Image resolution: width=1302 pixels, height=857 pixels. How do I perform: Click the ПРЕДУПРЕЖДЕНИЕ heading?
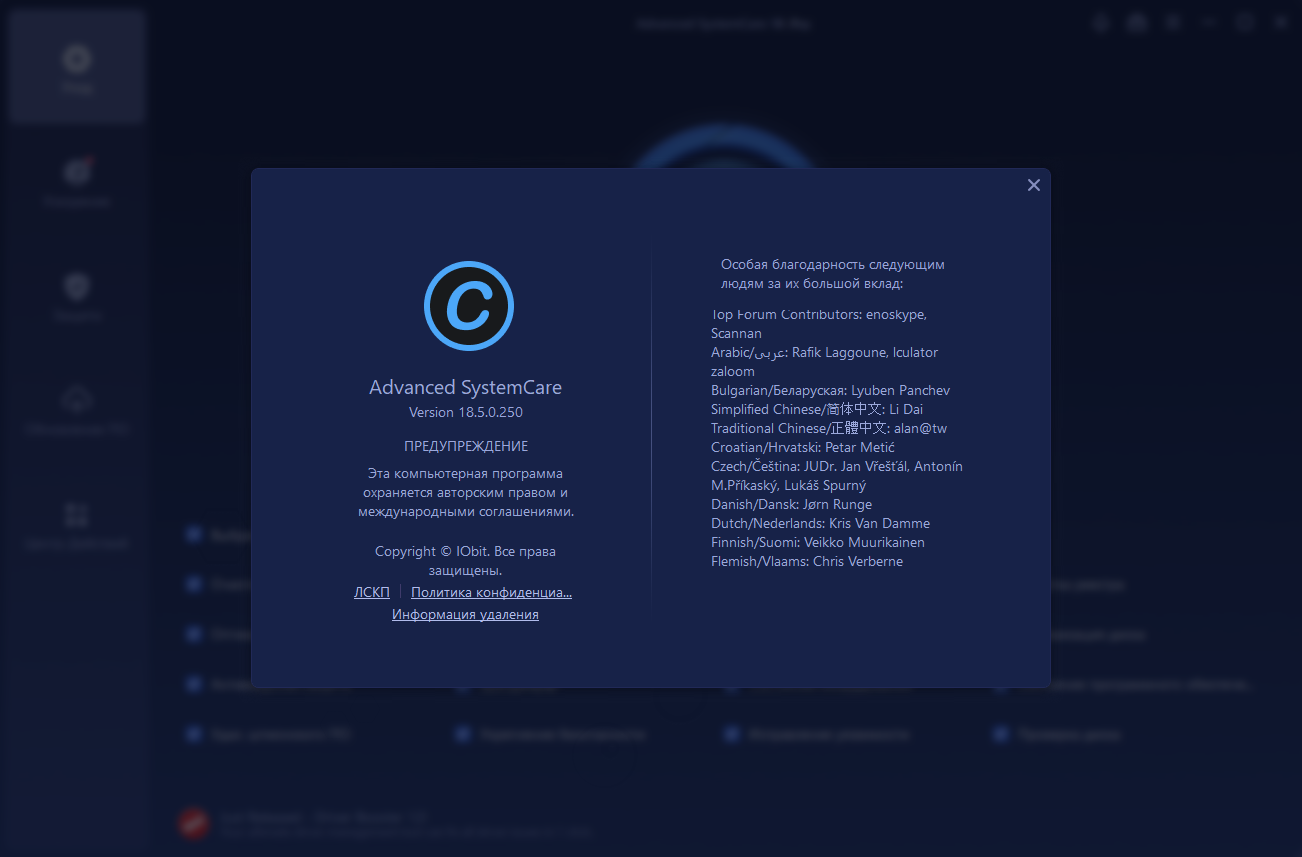point(466,446)
